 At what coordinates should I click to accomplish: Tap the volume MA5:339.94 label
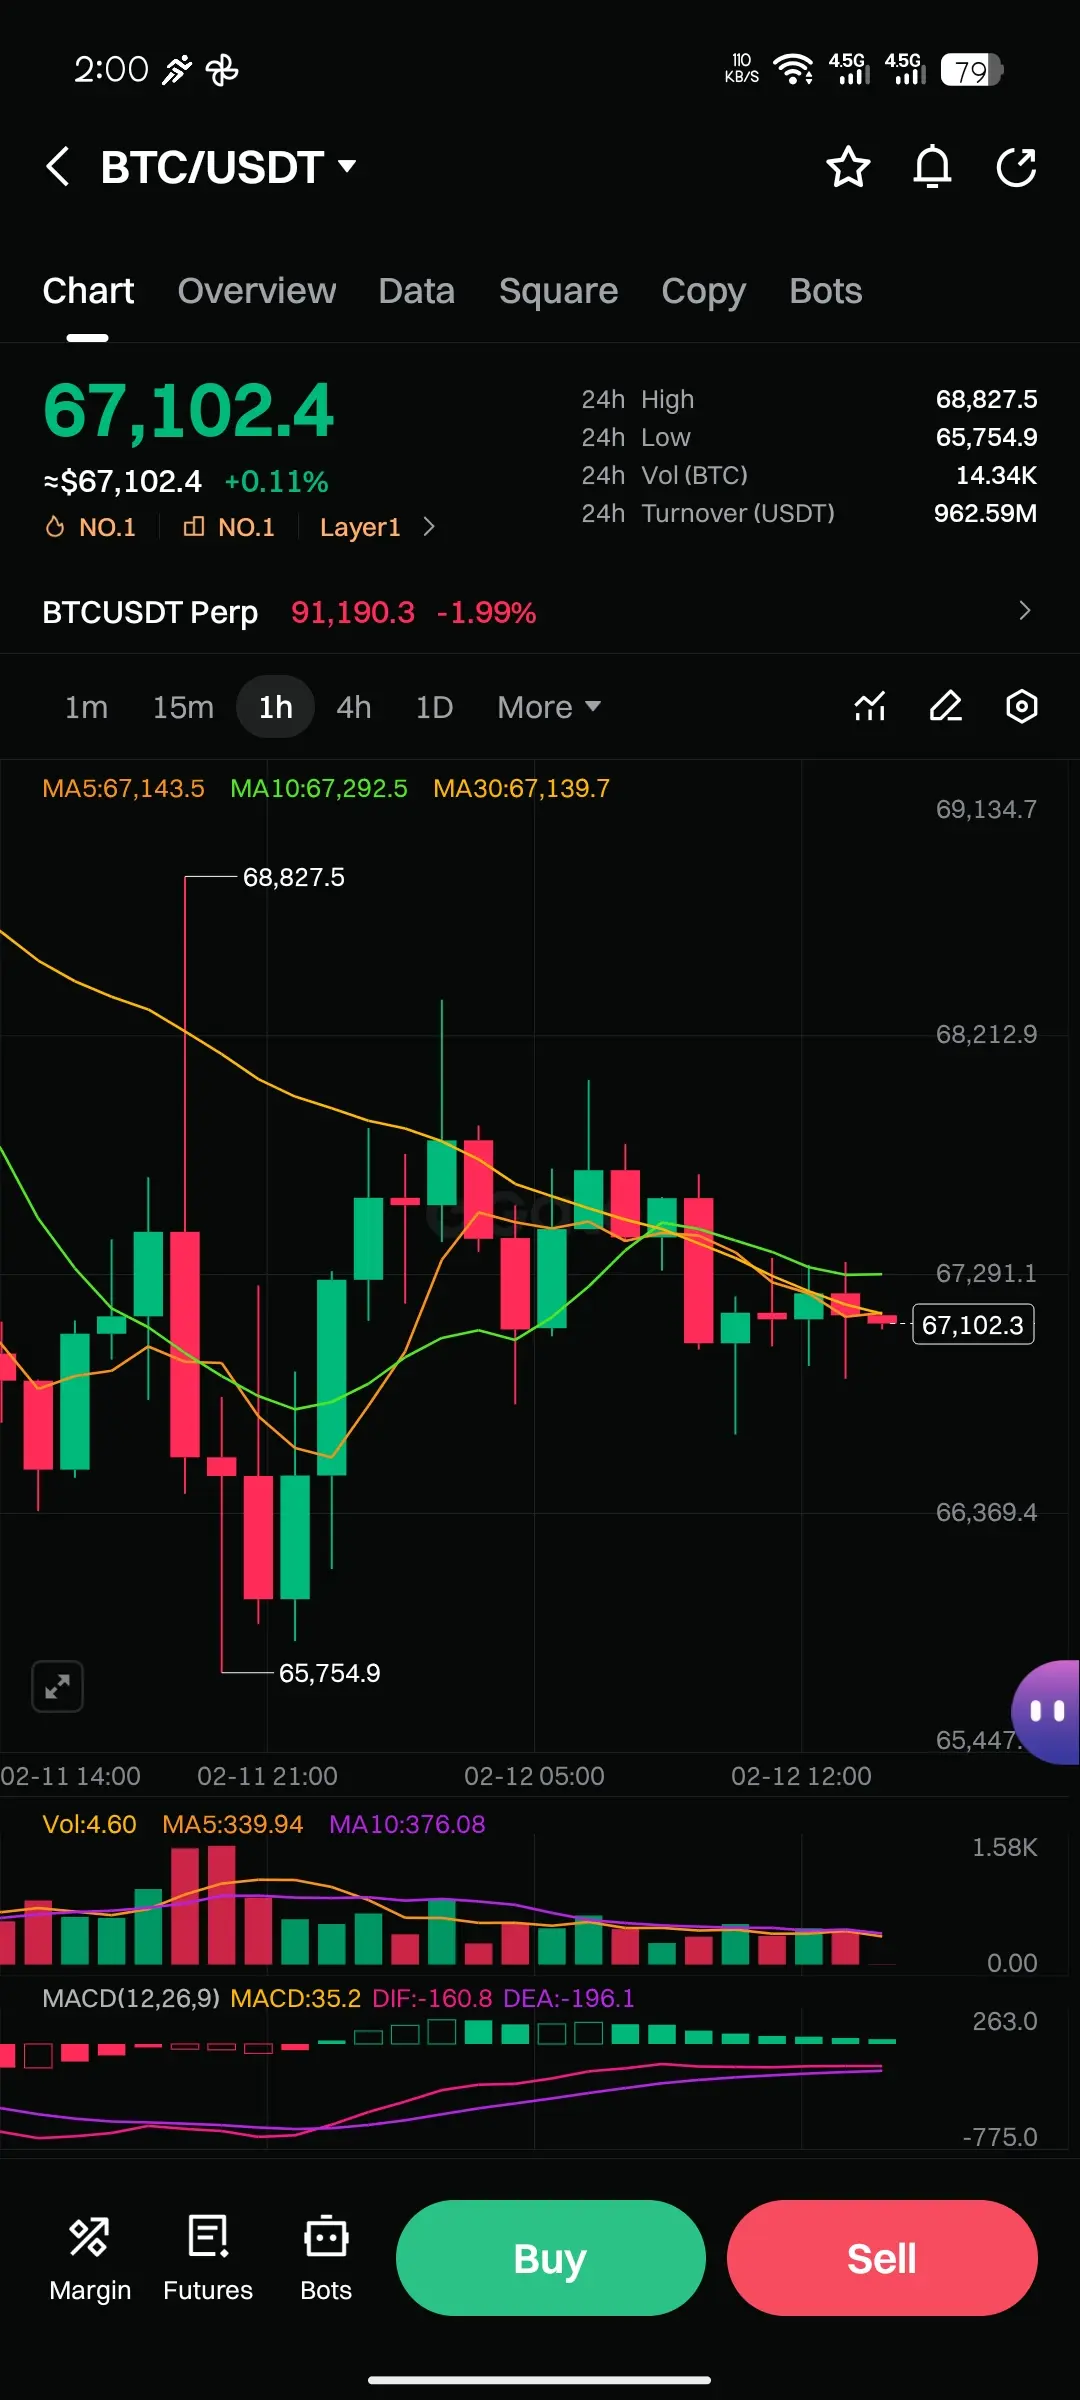[232, 1824]
